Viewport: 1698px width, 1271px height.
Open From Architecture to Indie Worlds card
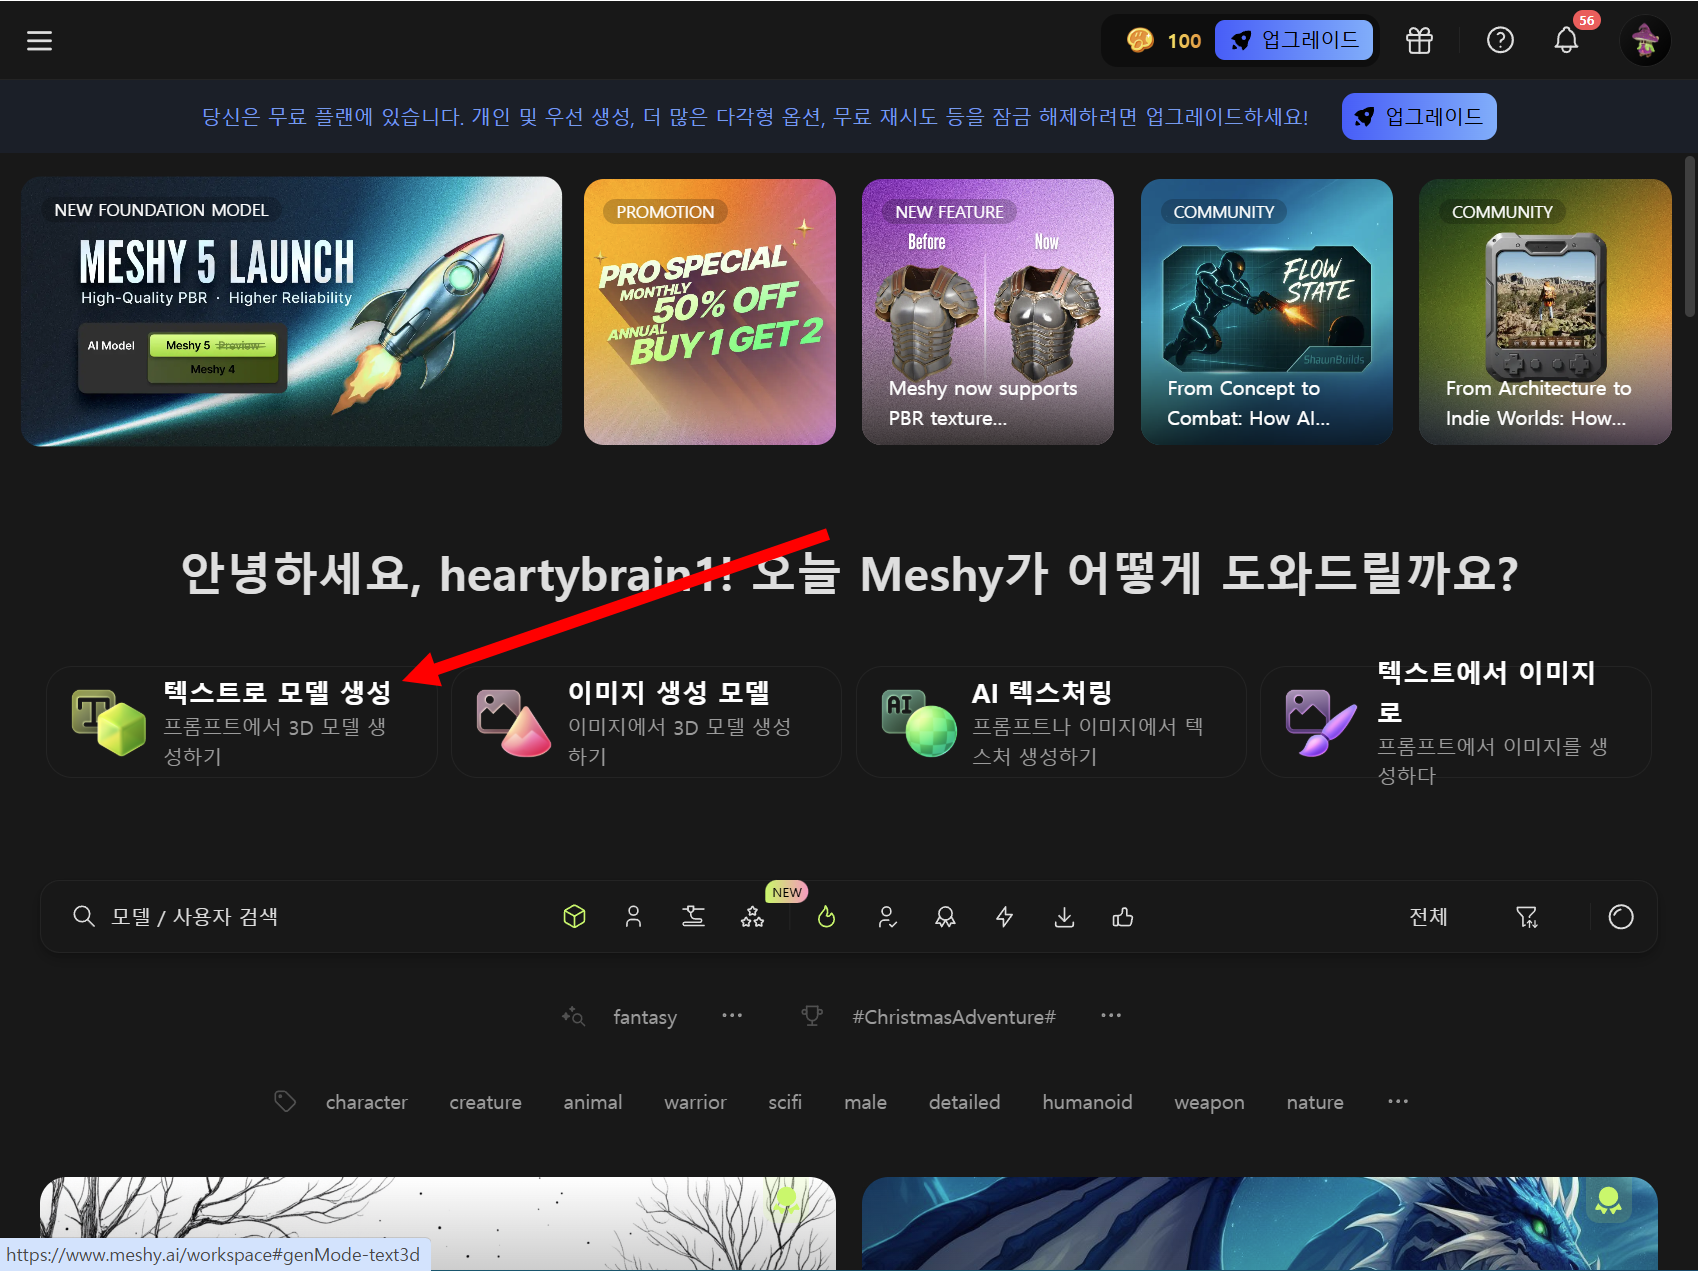coord(1544,311)
